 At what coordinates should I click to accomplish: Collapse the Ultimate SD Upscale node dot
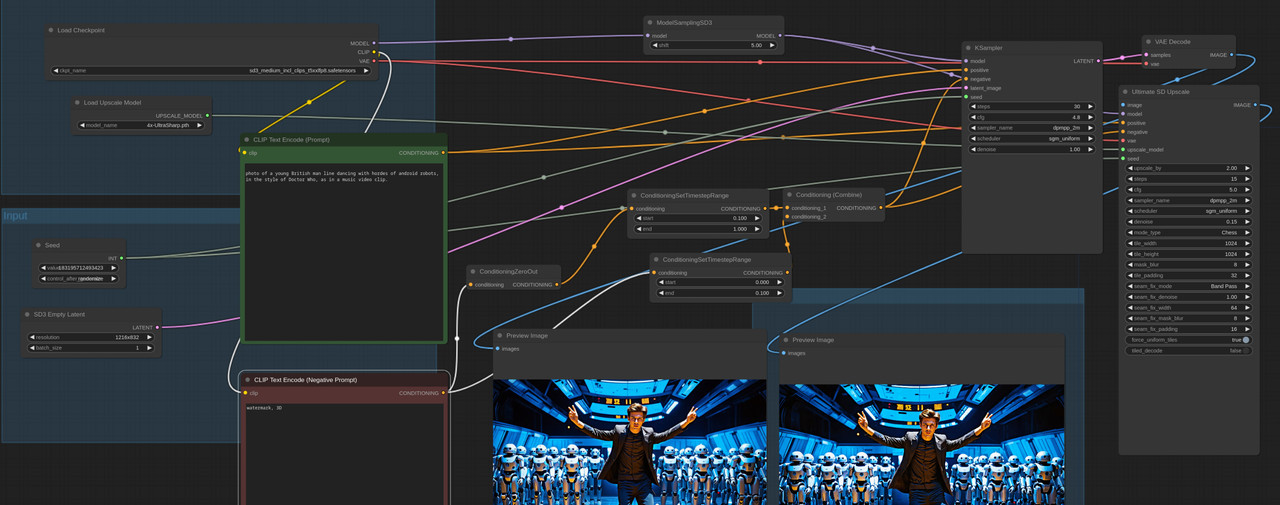tap(1125, 91)
